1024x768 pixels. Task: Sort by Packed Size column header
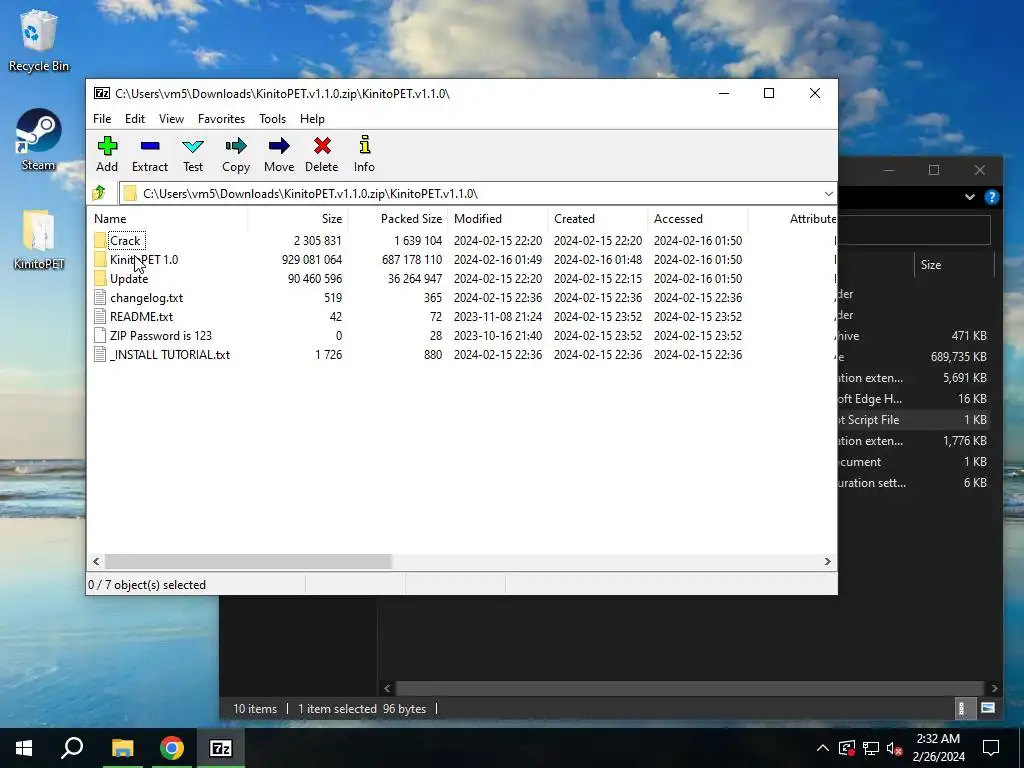pyautogui.click(x=398, y=219)
